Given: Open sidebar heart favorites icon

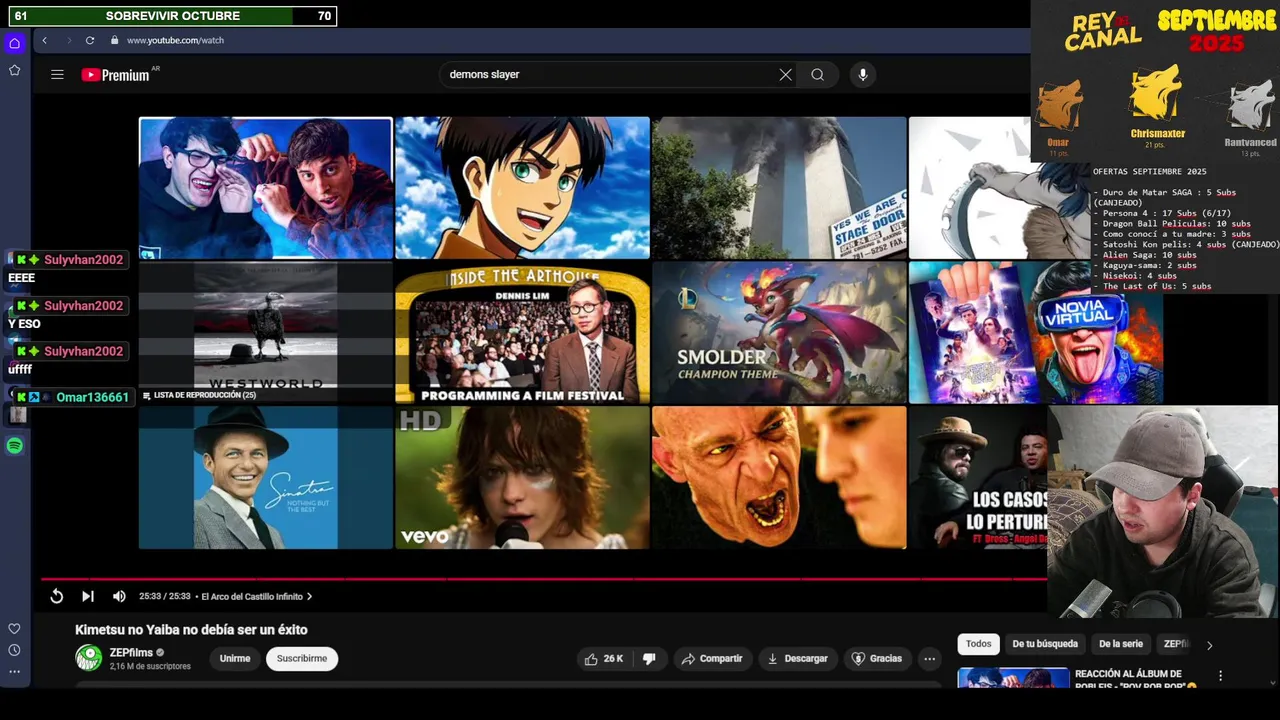Looking at the screenshot, I should pos(14,629).
